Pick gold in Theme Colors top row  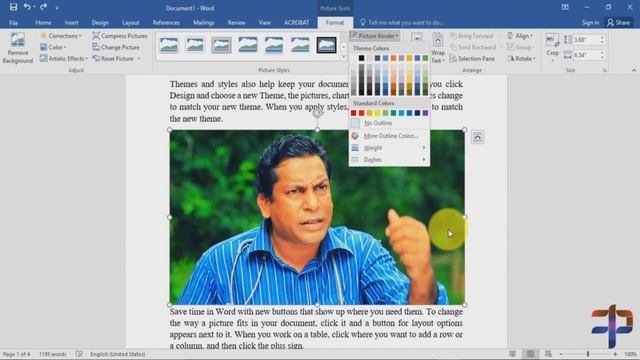[409, 58]
